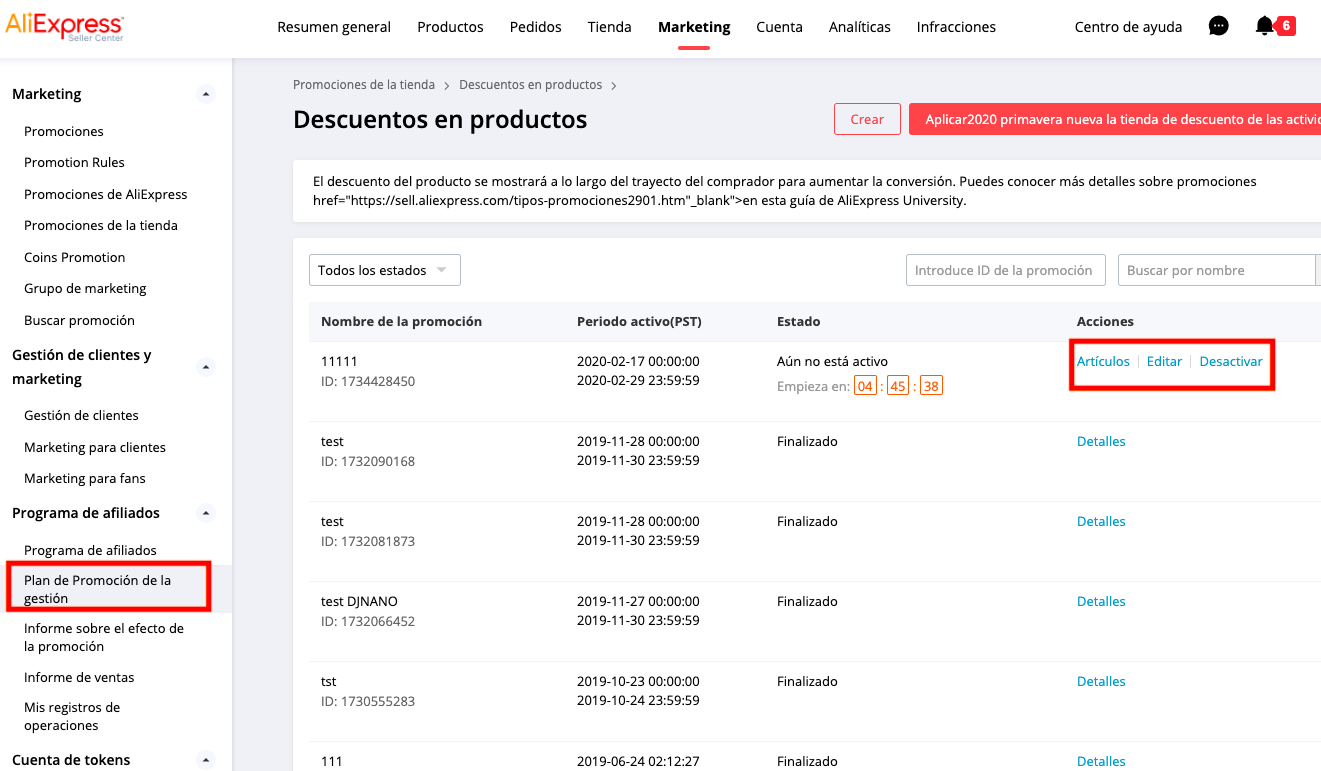Select the text ID: 1734428450
The image size is (1321, 771).
(x=368, y=381)
